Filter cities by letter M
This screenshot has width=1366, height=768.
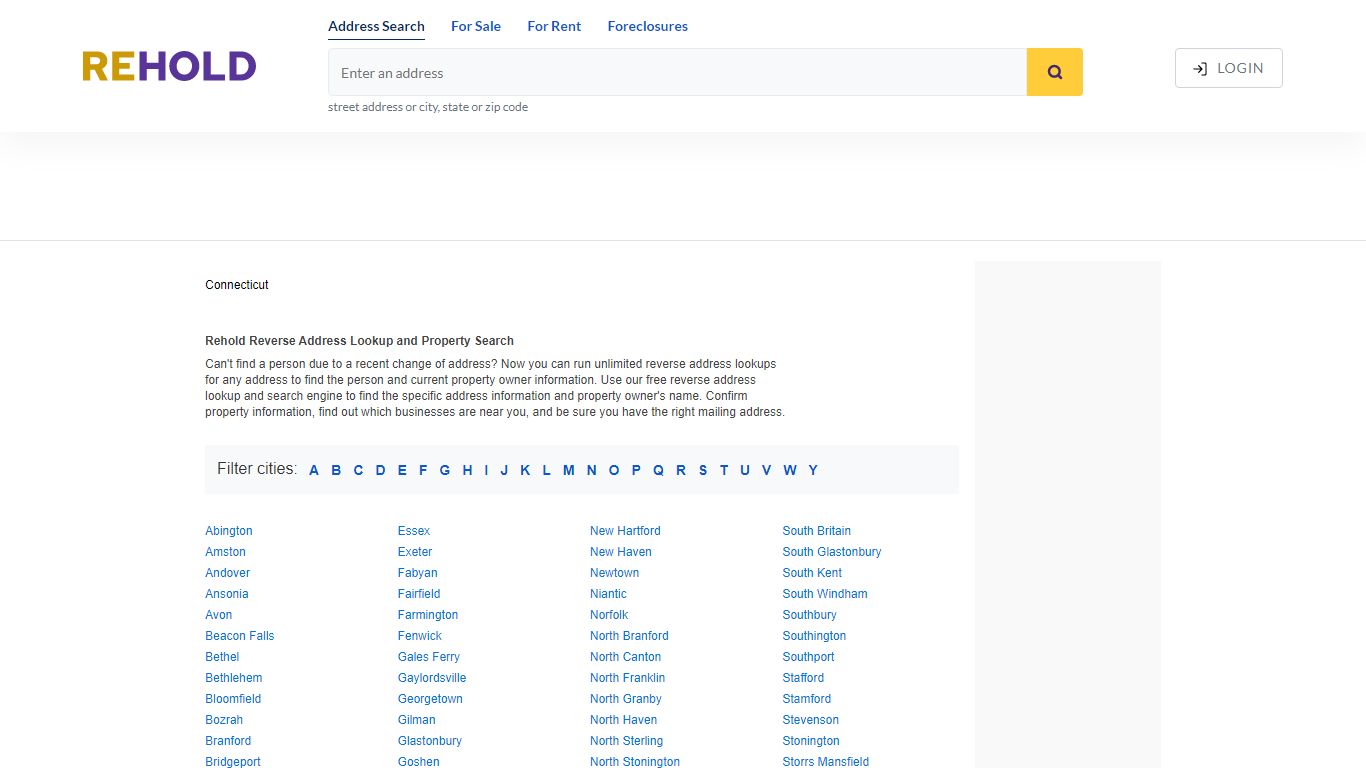point(568,470)
